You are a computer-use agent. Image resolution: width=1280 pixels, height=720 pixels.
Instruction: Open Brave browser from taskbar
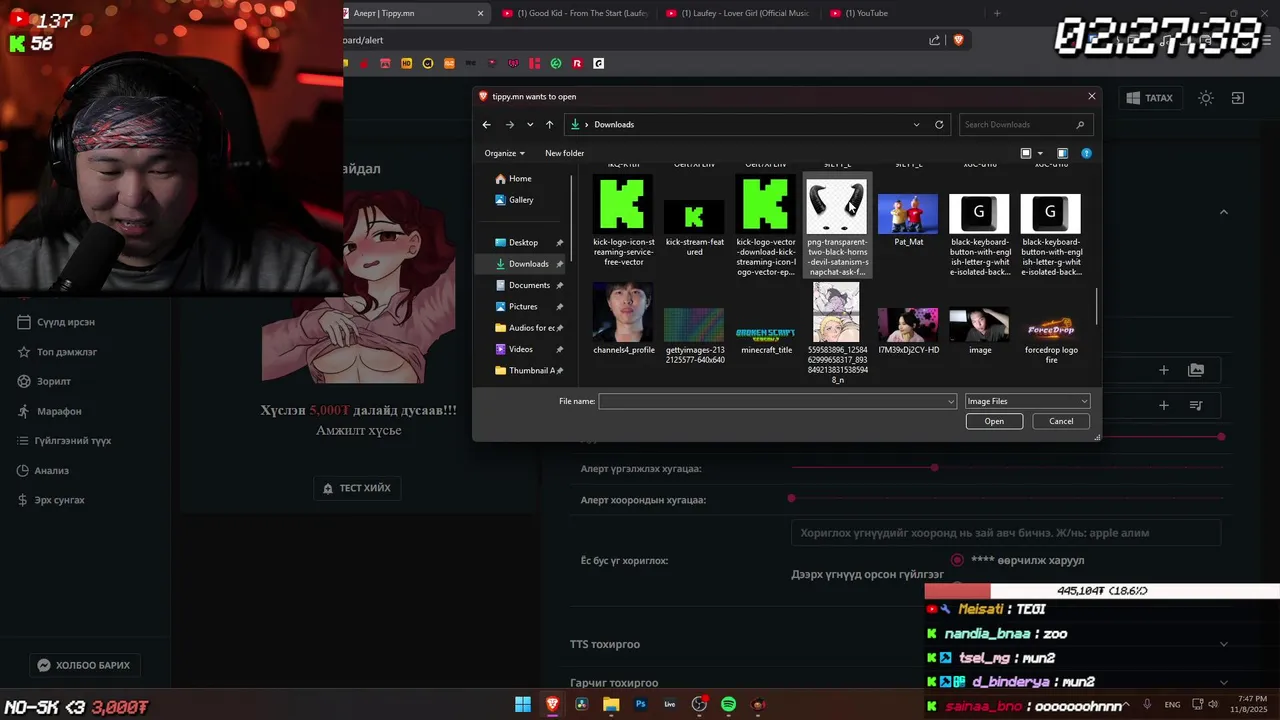point(553,704)
